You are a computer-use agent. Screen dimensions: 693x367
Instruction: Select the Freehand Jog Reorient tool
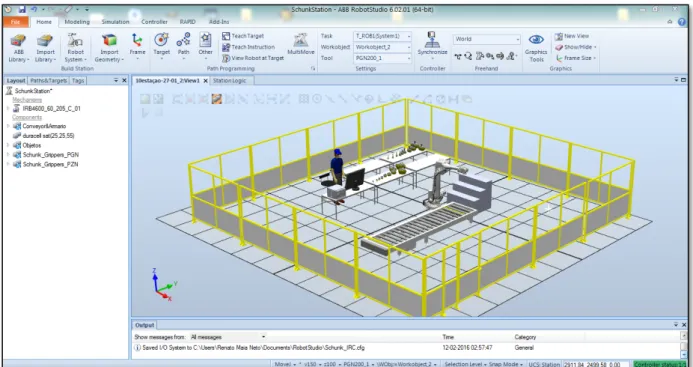click(x=500, y=56)
